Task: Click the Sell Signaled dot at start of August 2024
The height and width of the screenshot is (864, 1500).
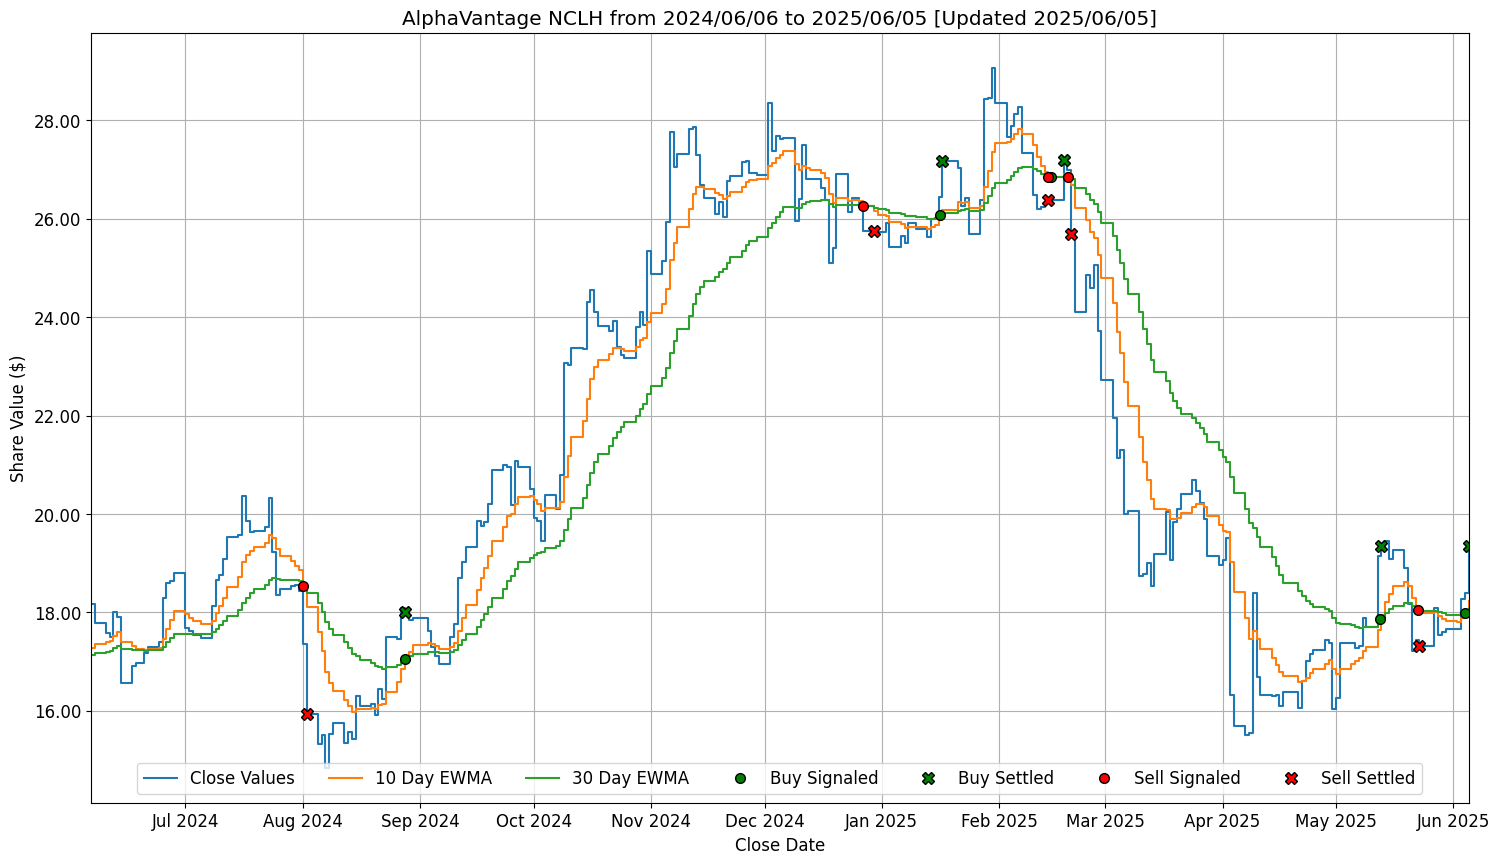Action: [x=303, y=586]
